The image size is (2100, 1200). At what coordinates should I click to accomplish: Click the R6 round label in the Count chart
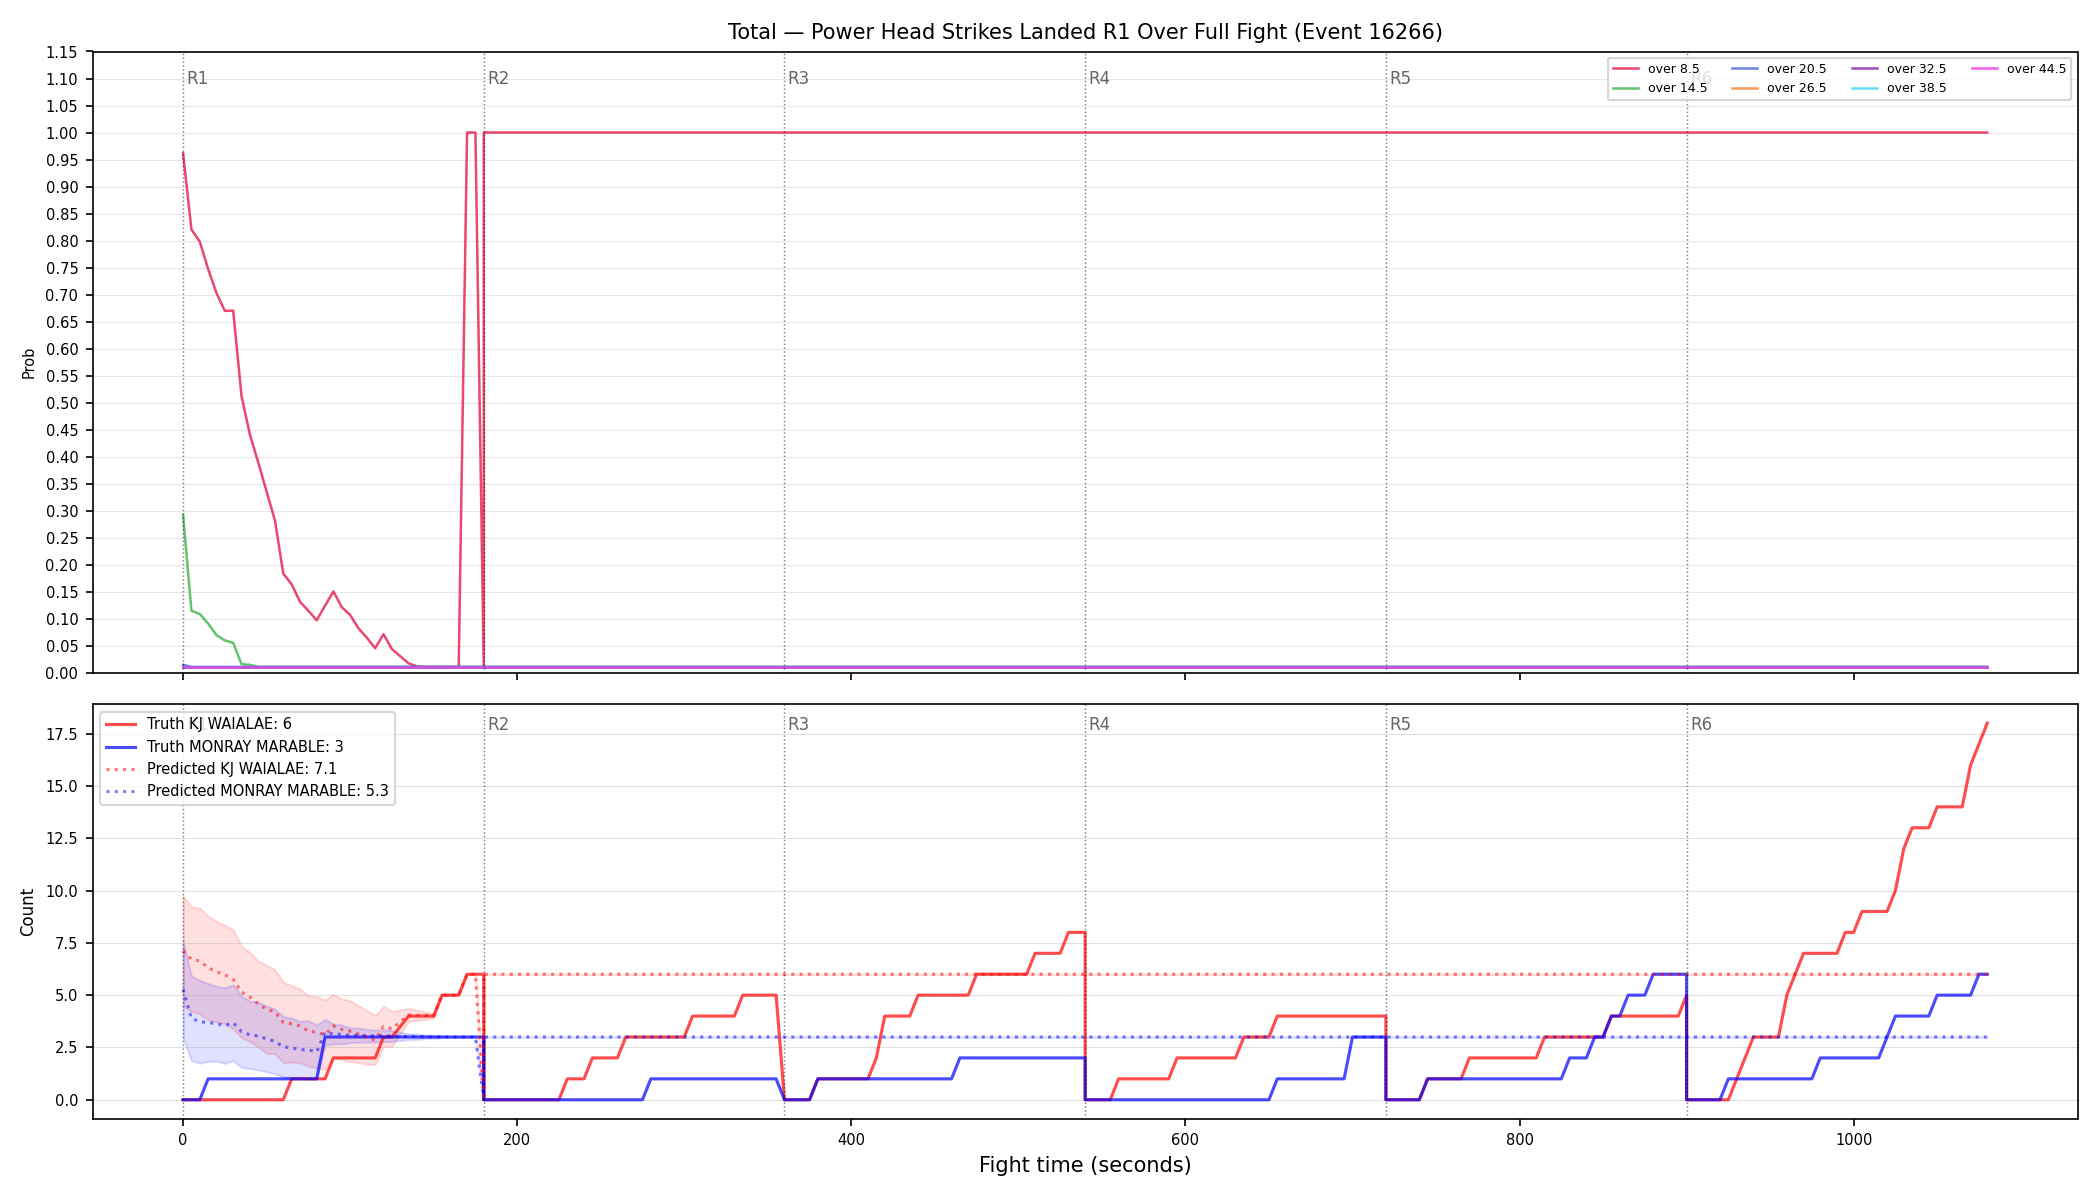pos(1701,724)
